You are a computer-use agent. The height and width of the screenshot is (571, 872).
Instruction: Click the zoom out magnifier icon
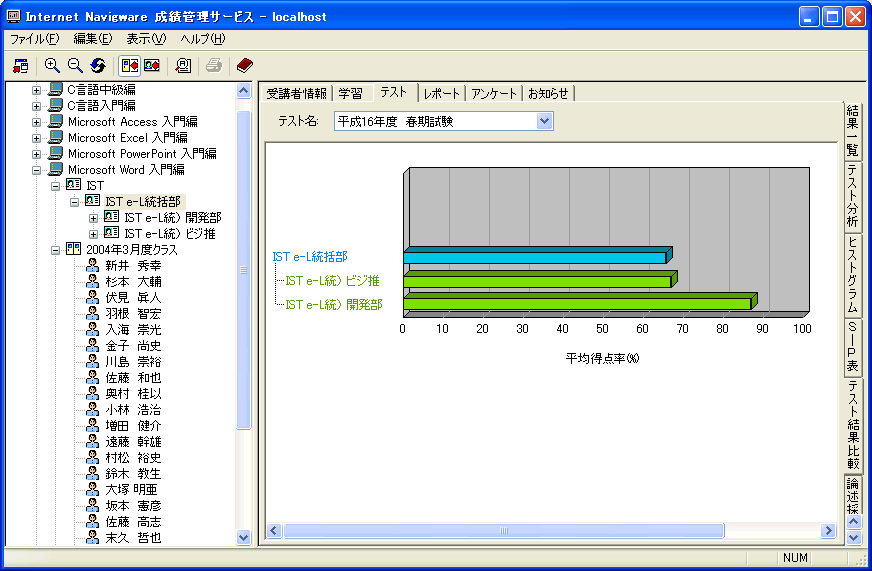click(x=75, y=66)
